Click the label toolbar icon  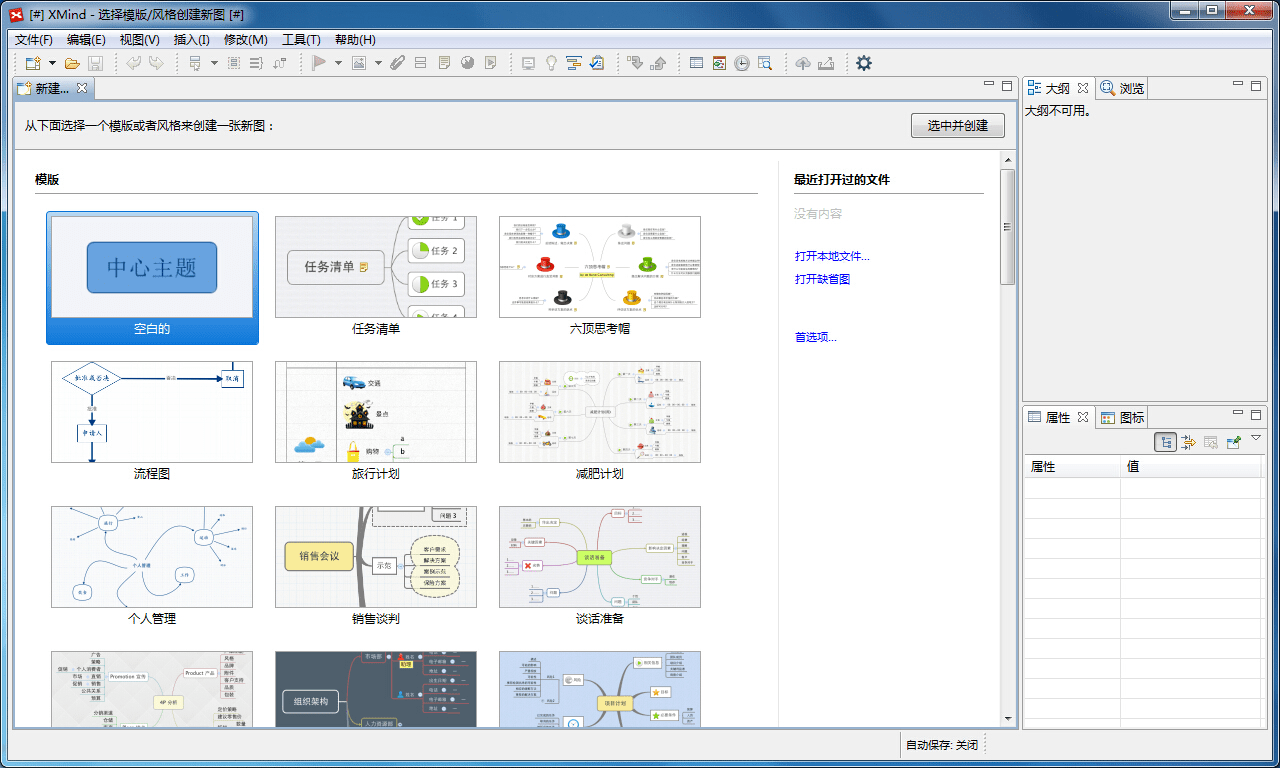click(x=420, y=63)
